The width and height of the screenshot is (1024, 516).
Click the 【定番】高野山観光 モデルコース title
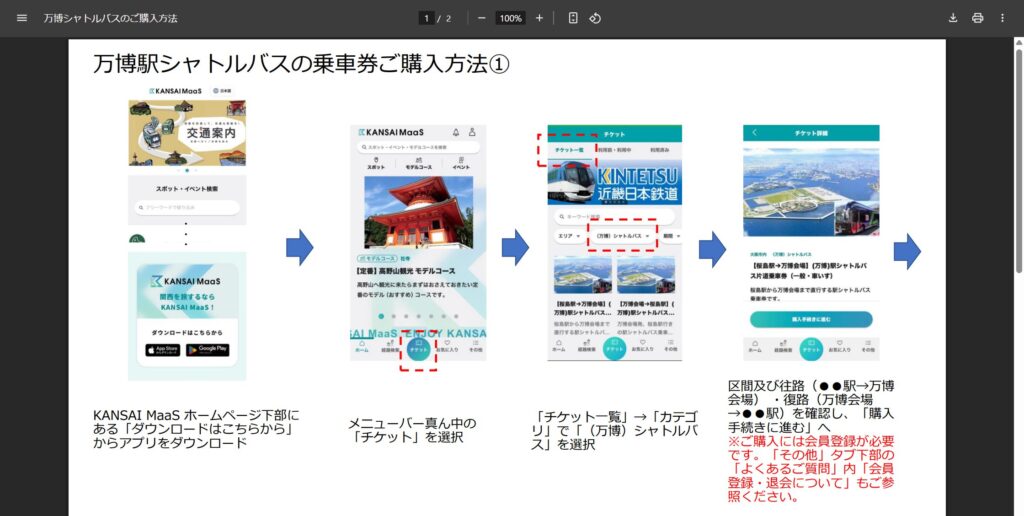[407, 270]
